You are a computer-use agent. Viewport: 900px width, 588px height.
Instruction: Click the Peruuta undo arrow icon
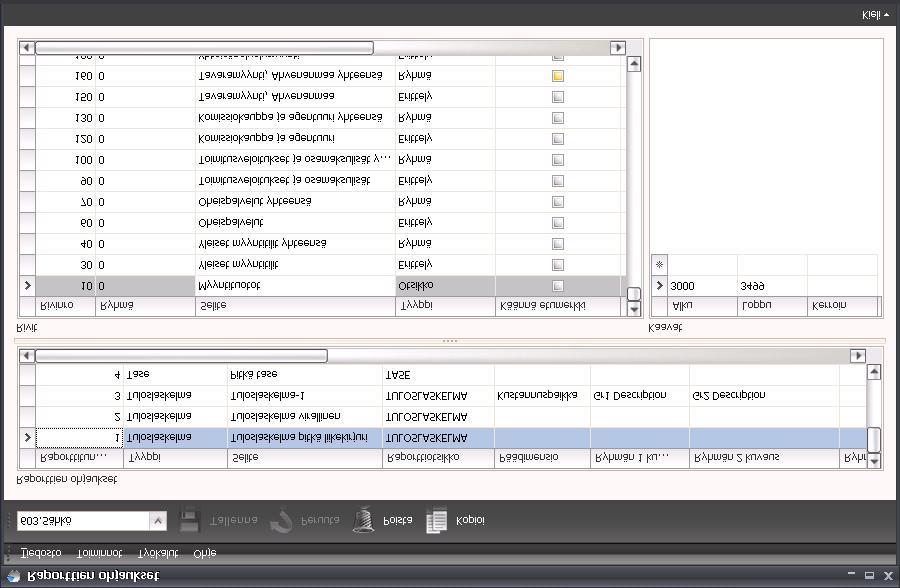pos(281,520)
